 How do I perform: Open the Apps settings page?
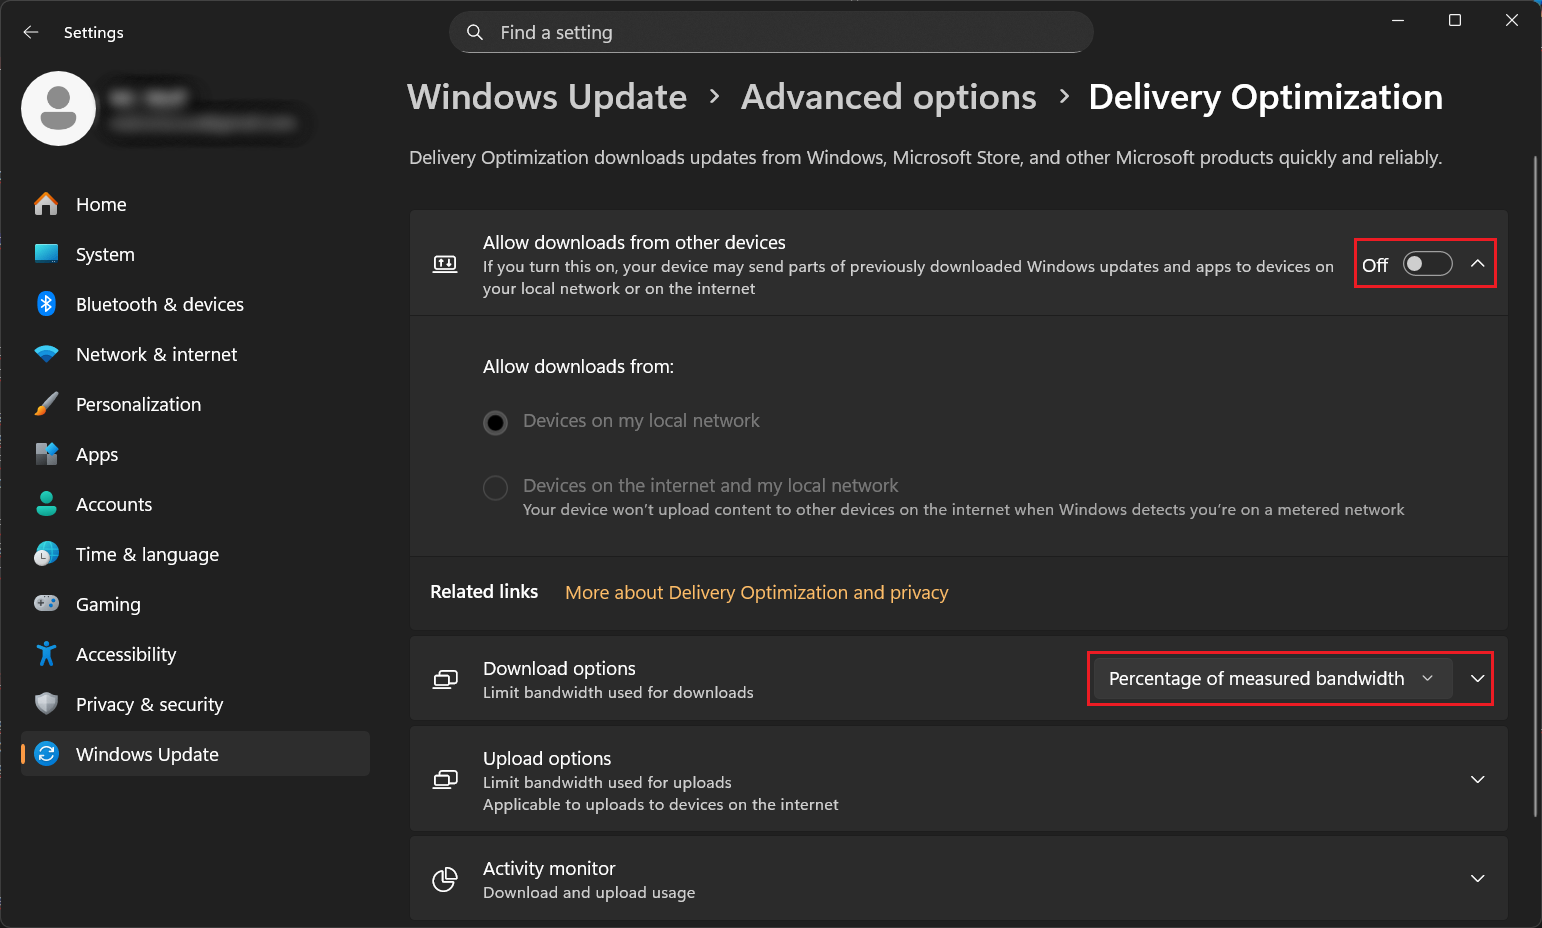coord(97,454)
